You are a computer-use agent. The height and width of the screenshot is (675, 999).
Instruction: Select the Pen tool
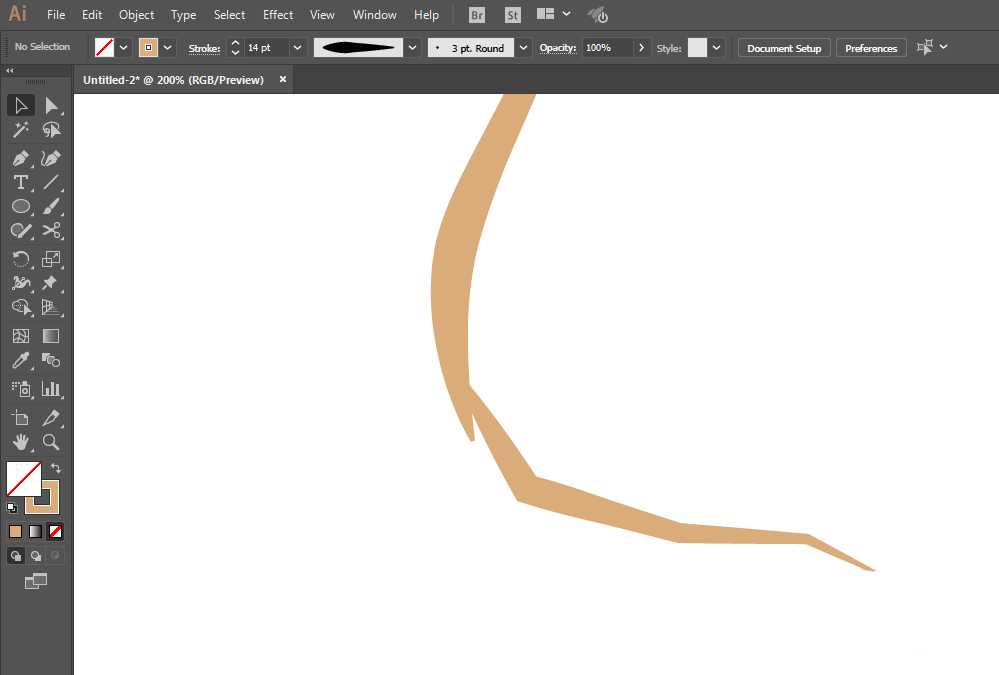[20, 158]
